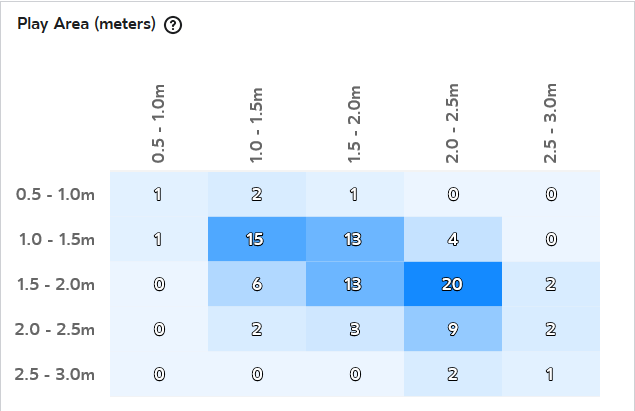Click the Play Area (meters) title
The height and width of the screenshot is (411, 635).
(86, 24)
